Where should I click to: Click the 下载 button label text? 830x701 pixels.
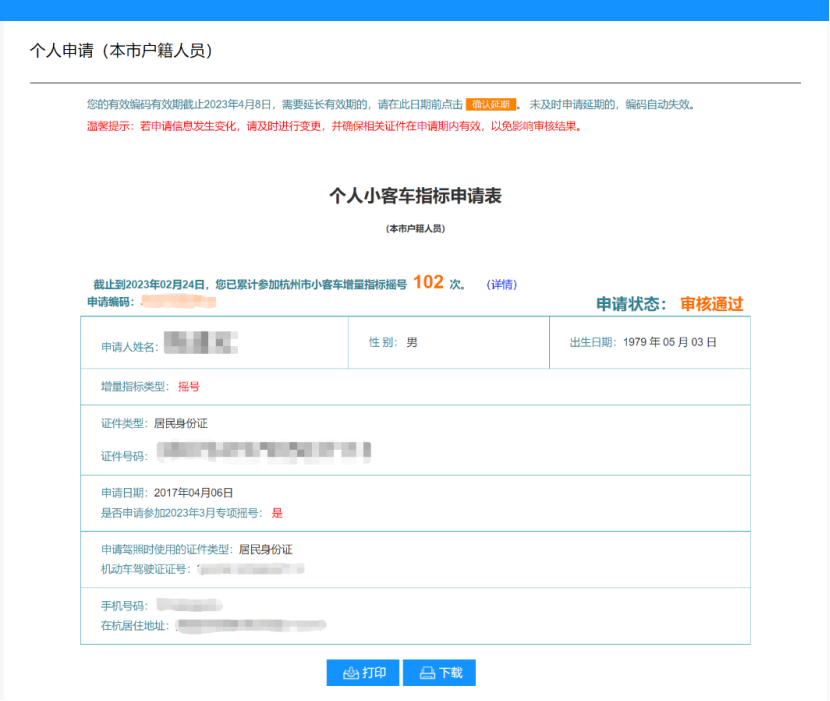(450, 673)
